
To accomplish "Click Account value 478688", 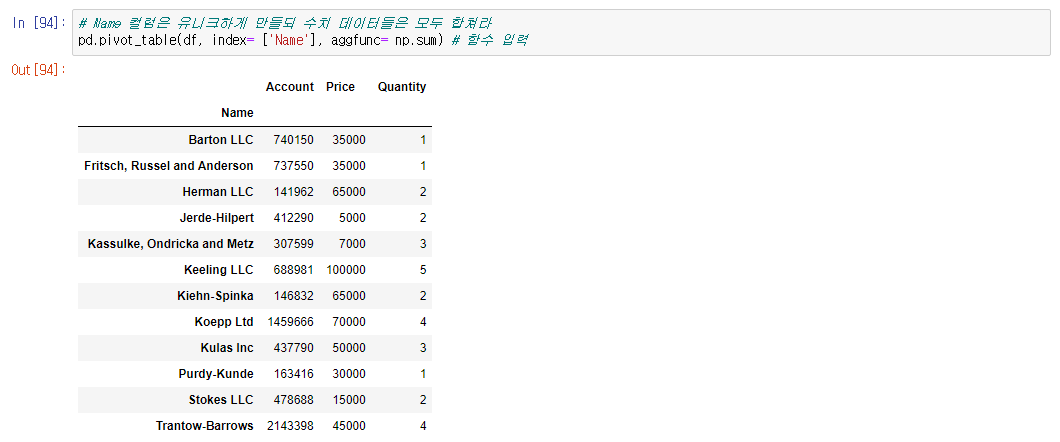I will [x=293, y=399].
